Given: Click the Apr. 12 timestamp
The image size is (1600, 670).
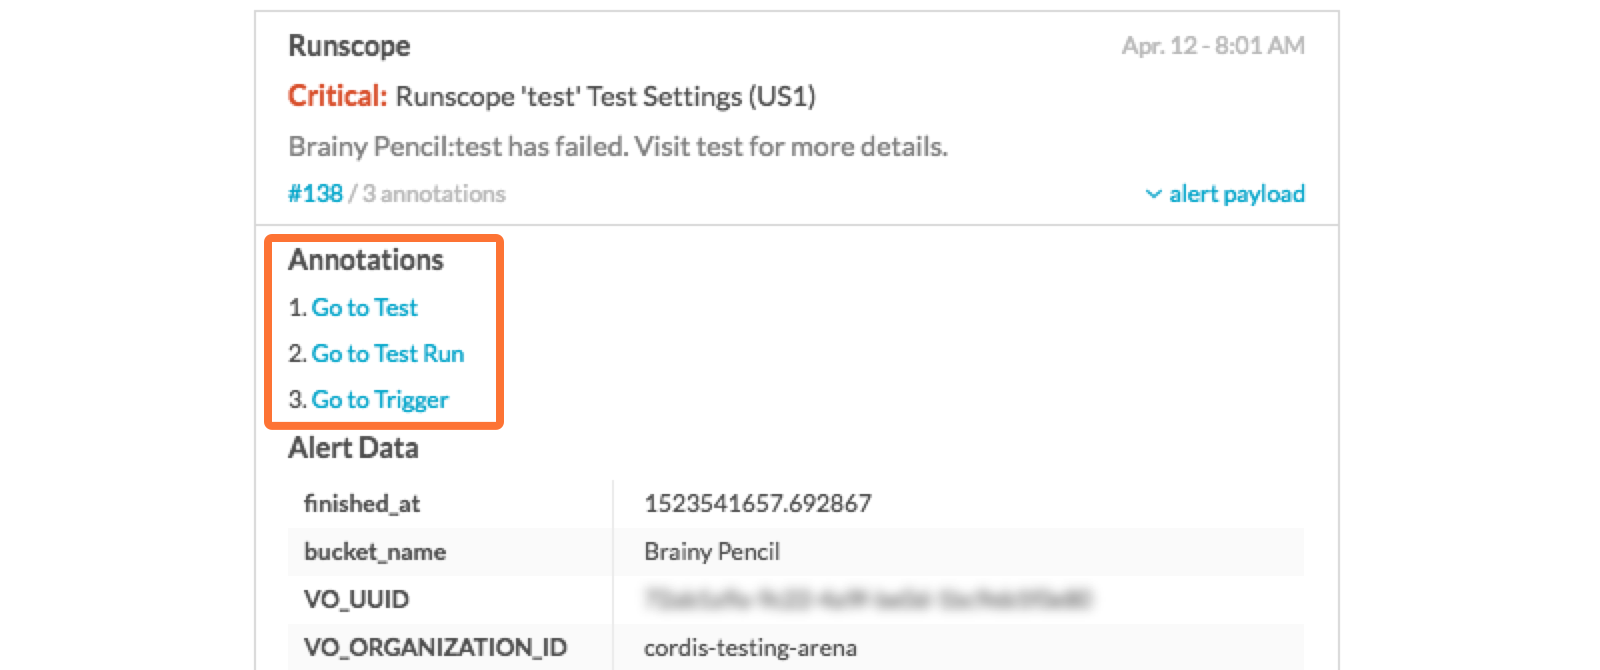Looking at the screenshot, I should 1210,45.
